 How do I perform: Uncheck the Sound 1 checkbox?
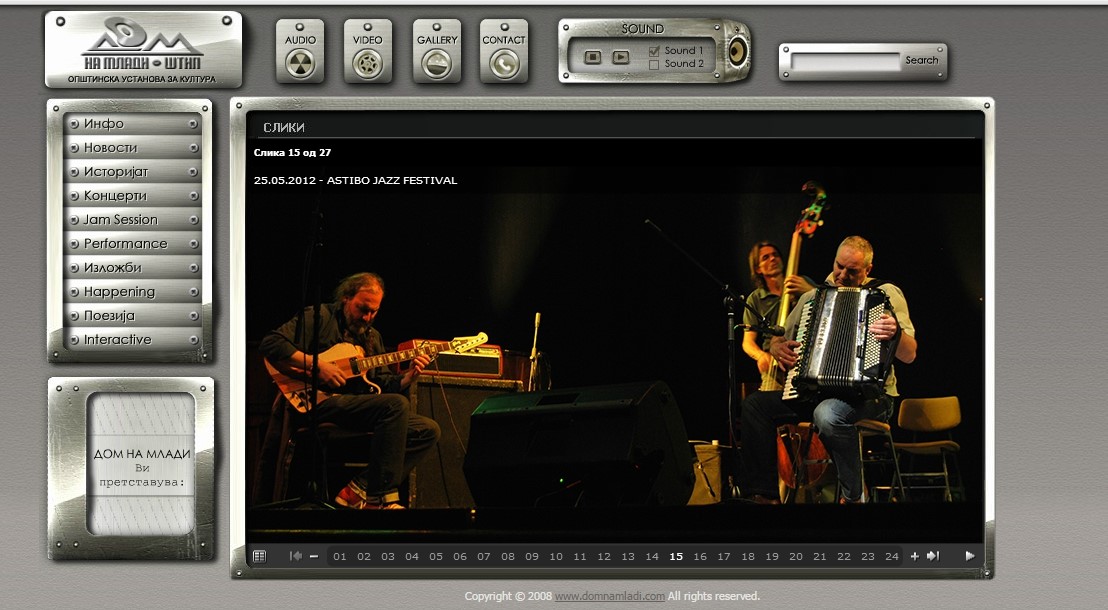[x=654, y=51]
